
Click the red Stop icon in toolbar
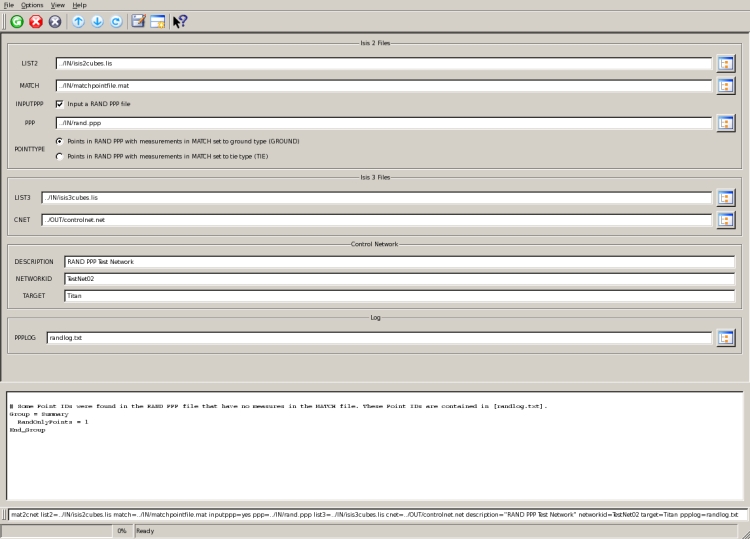[x=37, y=21]
